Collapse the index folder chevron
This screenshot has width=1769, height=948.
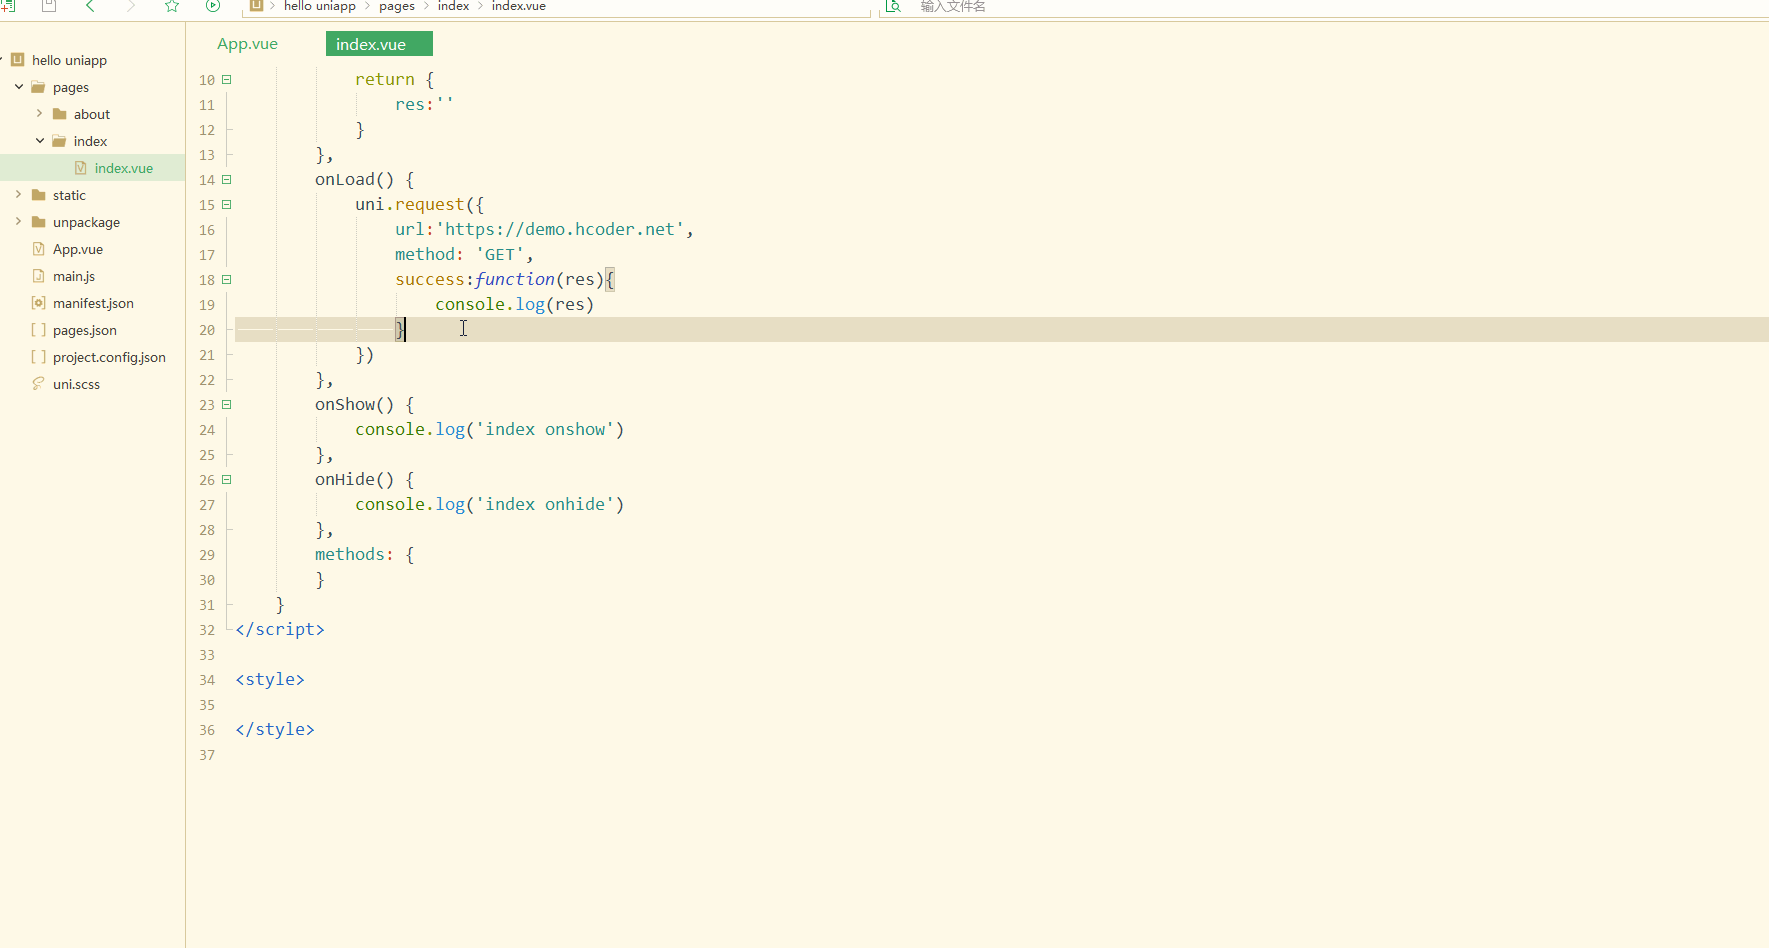click(40, 141)
